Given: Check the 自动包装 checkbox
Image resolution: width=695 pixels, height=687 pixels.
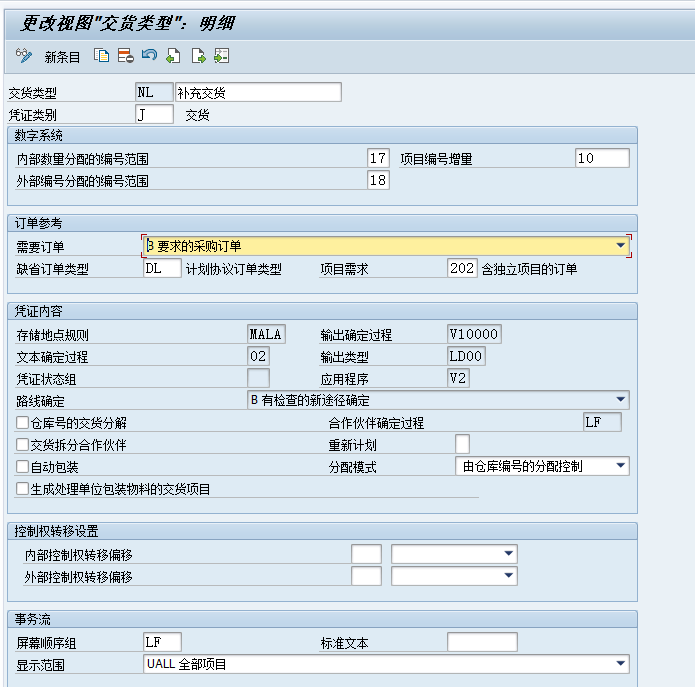Looking at the screenshot, I should pos(23,467).
